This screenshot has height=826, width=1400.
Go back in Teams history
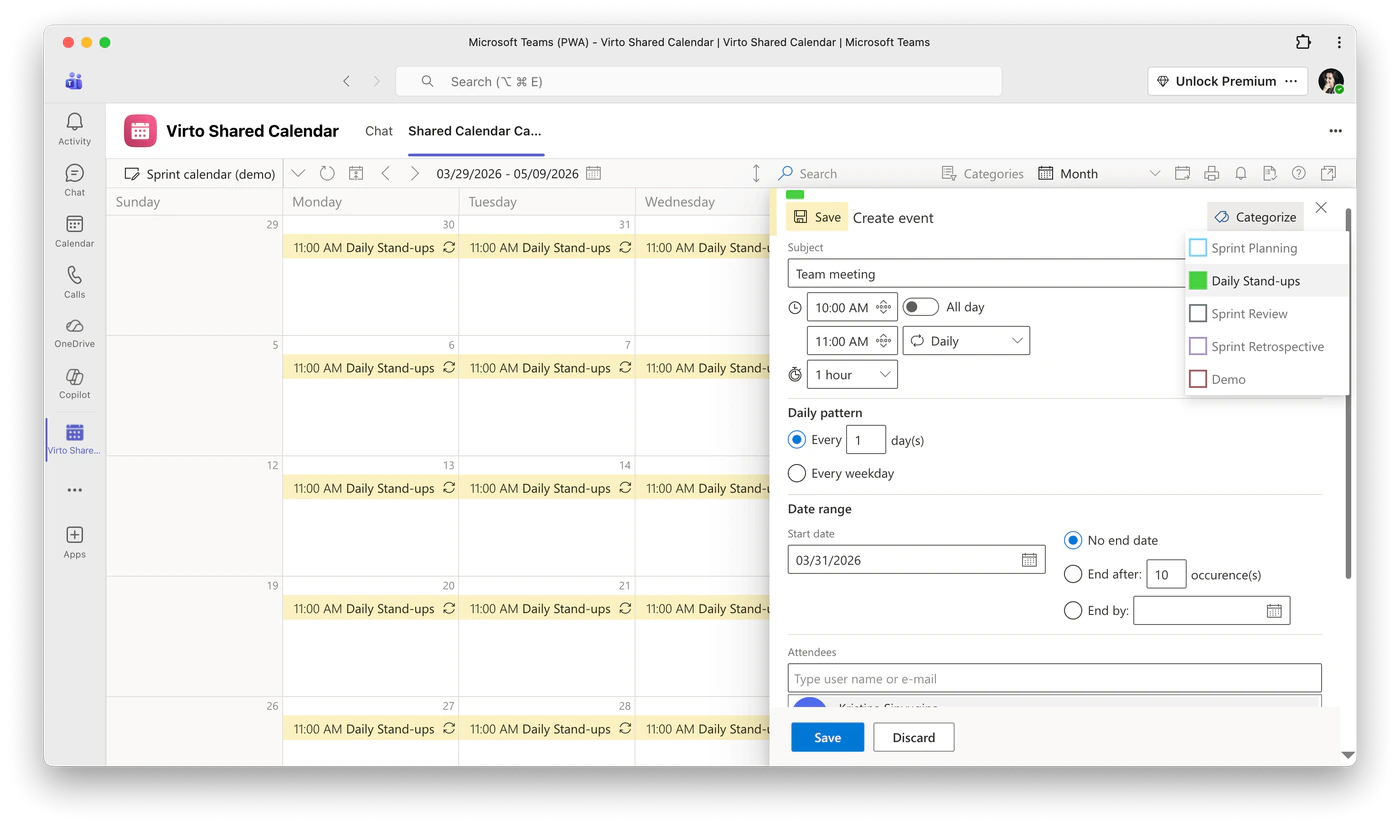pyautogui.click(x=347, y=81)
